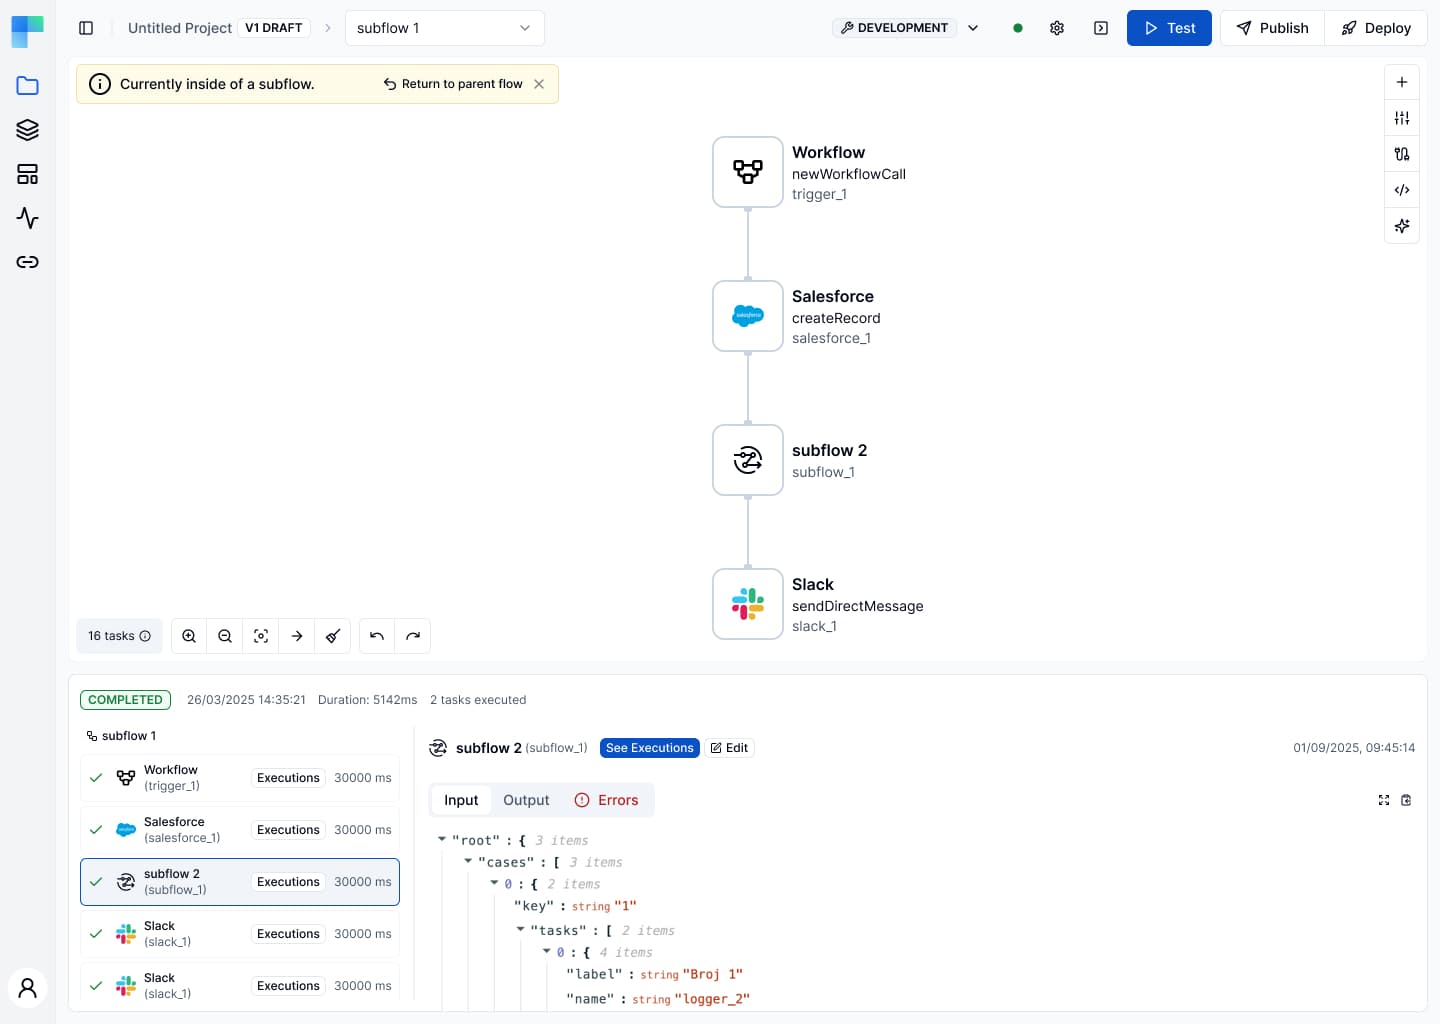Viewport: 1440px width, 1024px height.
Task: Click the app logo
Action: pos(27,31)
